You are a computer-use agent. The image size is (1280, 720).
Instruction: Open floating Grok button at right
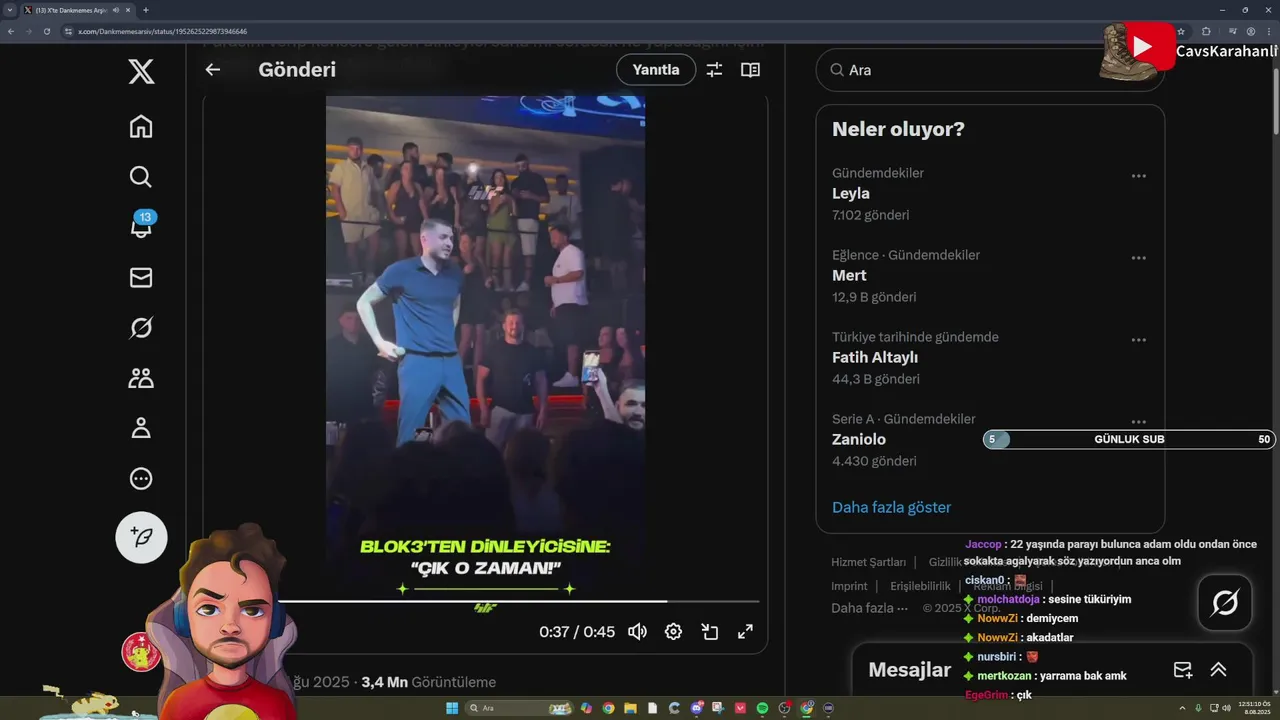point(1225,603)
